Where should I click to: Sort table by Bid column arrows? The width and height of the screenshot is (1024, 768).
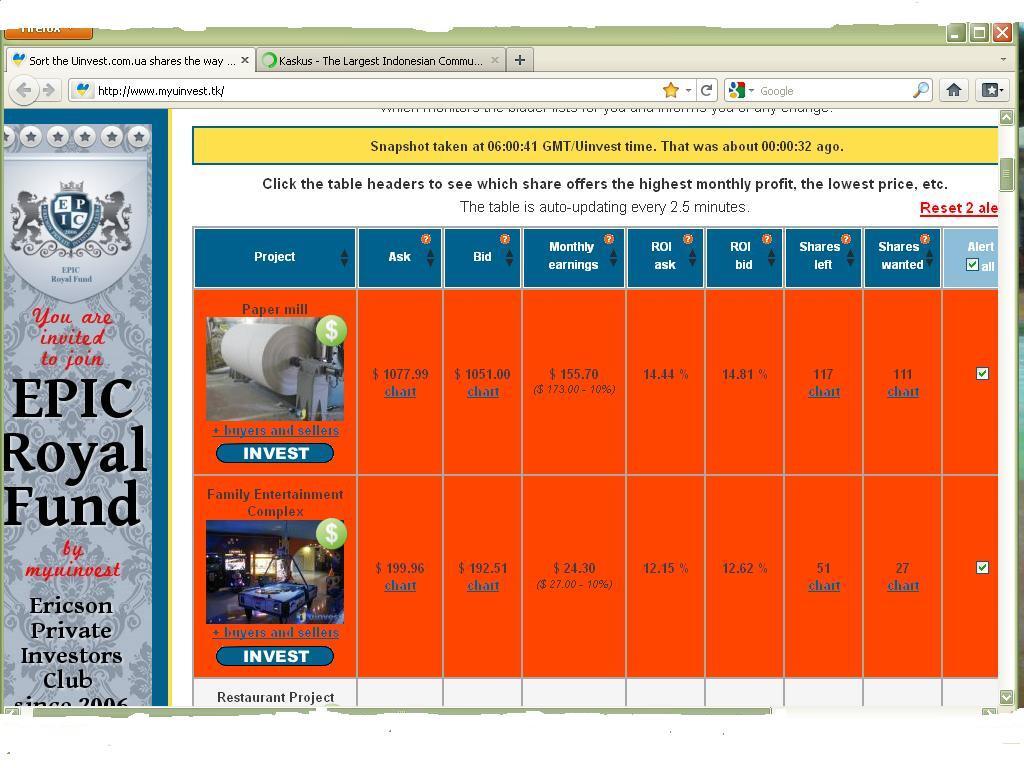[x=509, y=258]
